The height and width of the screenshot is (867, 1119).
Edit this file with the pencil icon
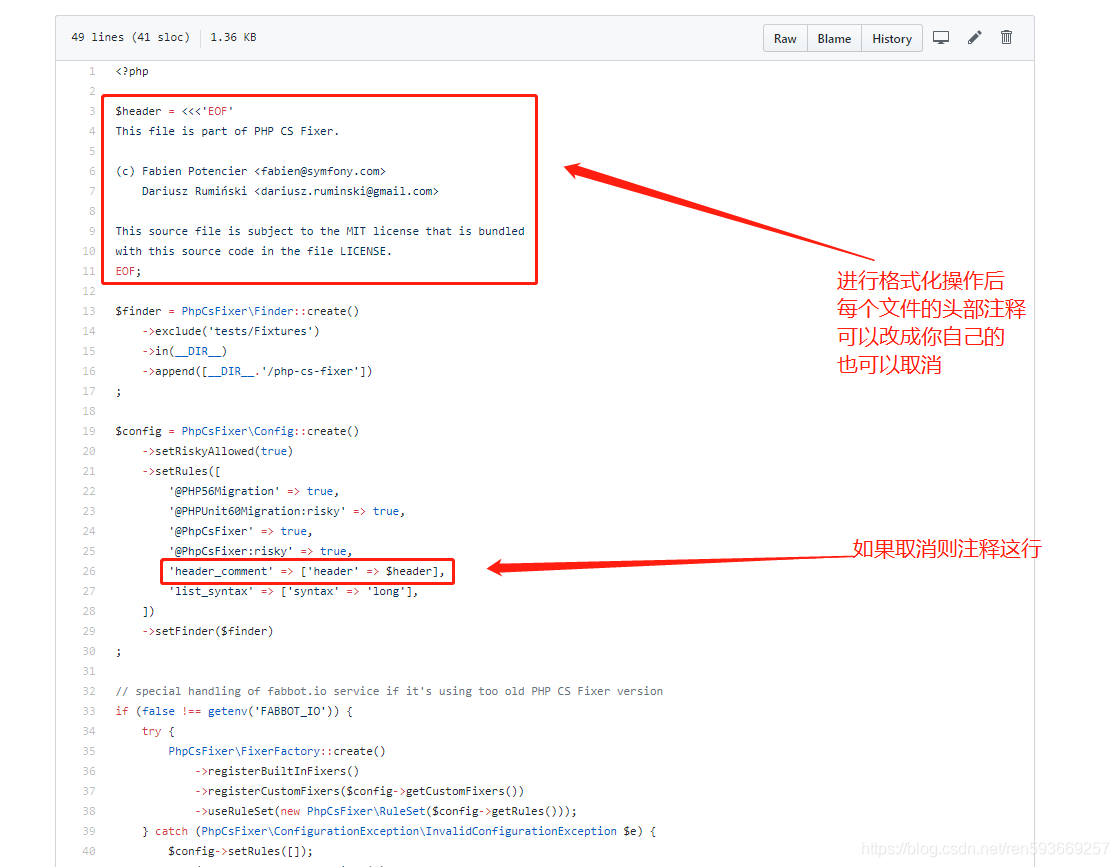974,38
